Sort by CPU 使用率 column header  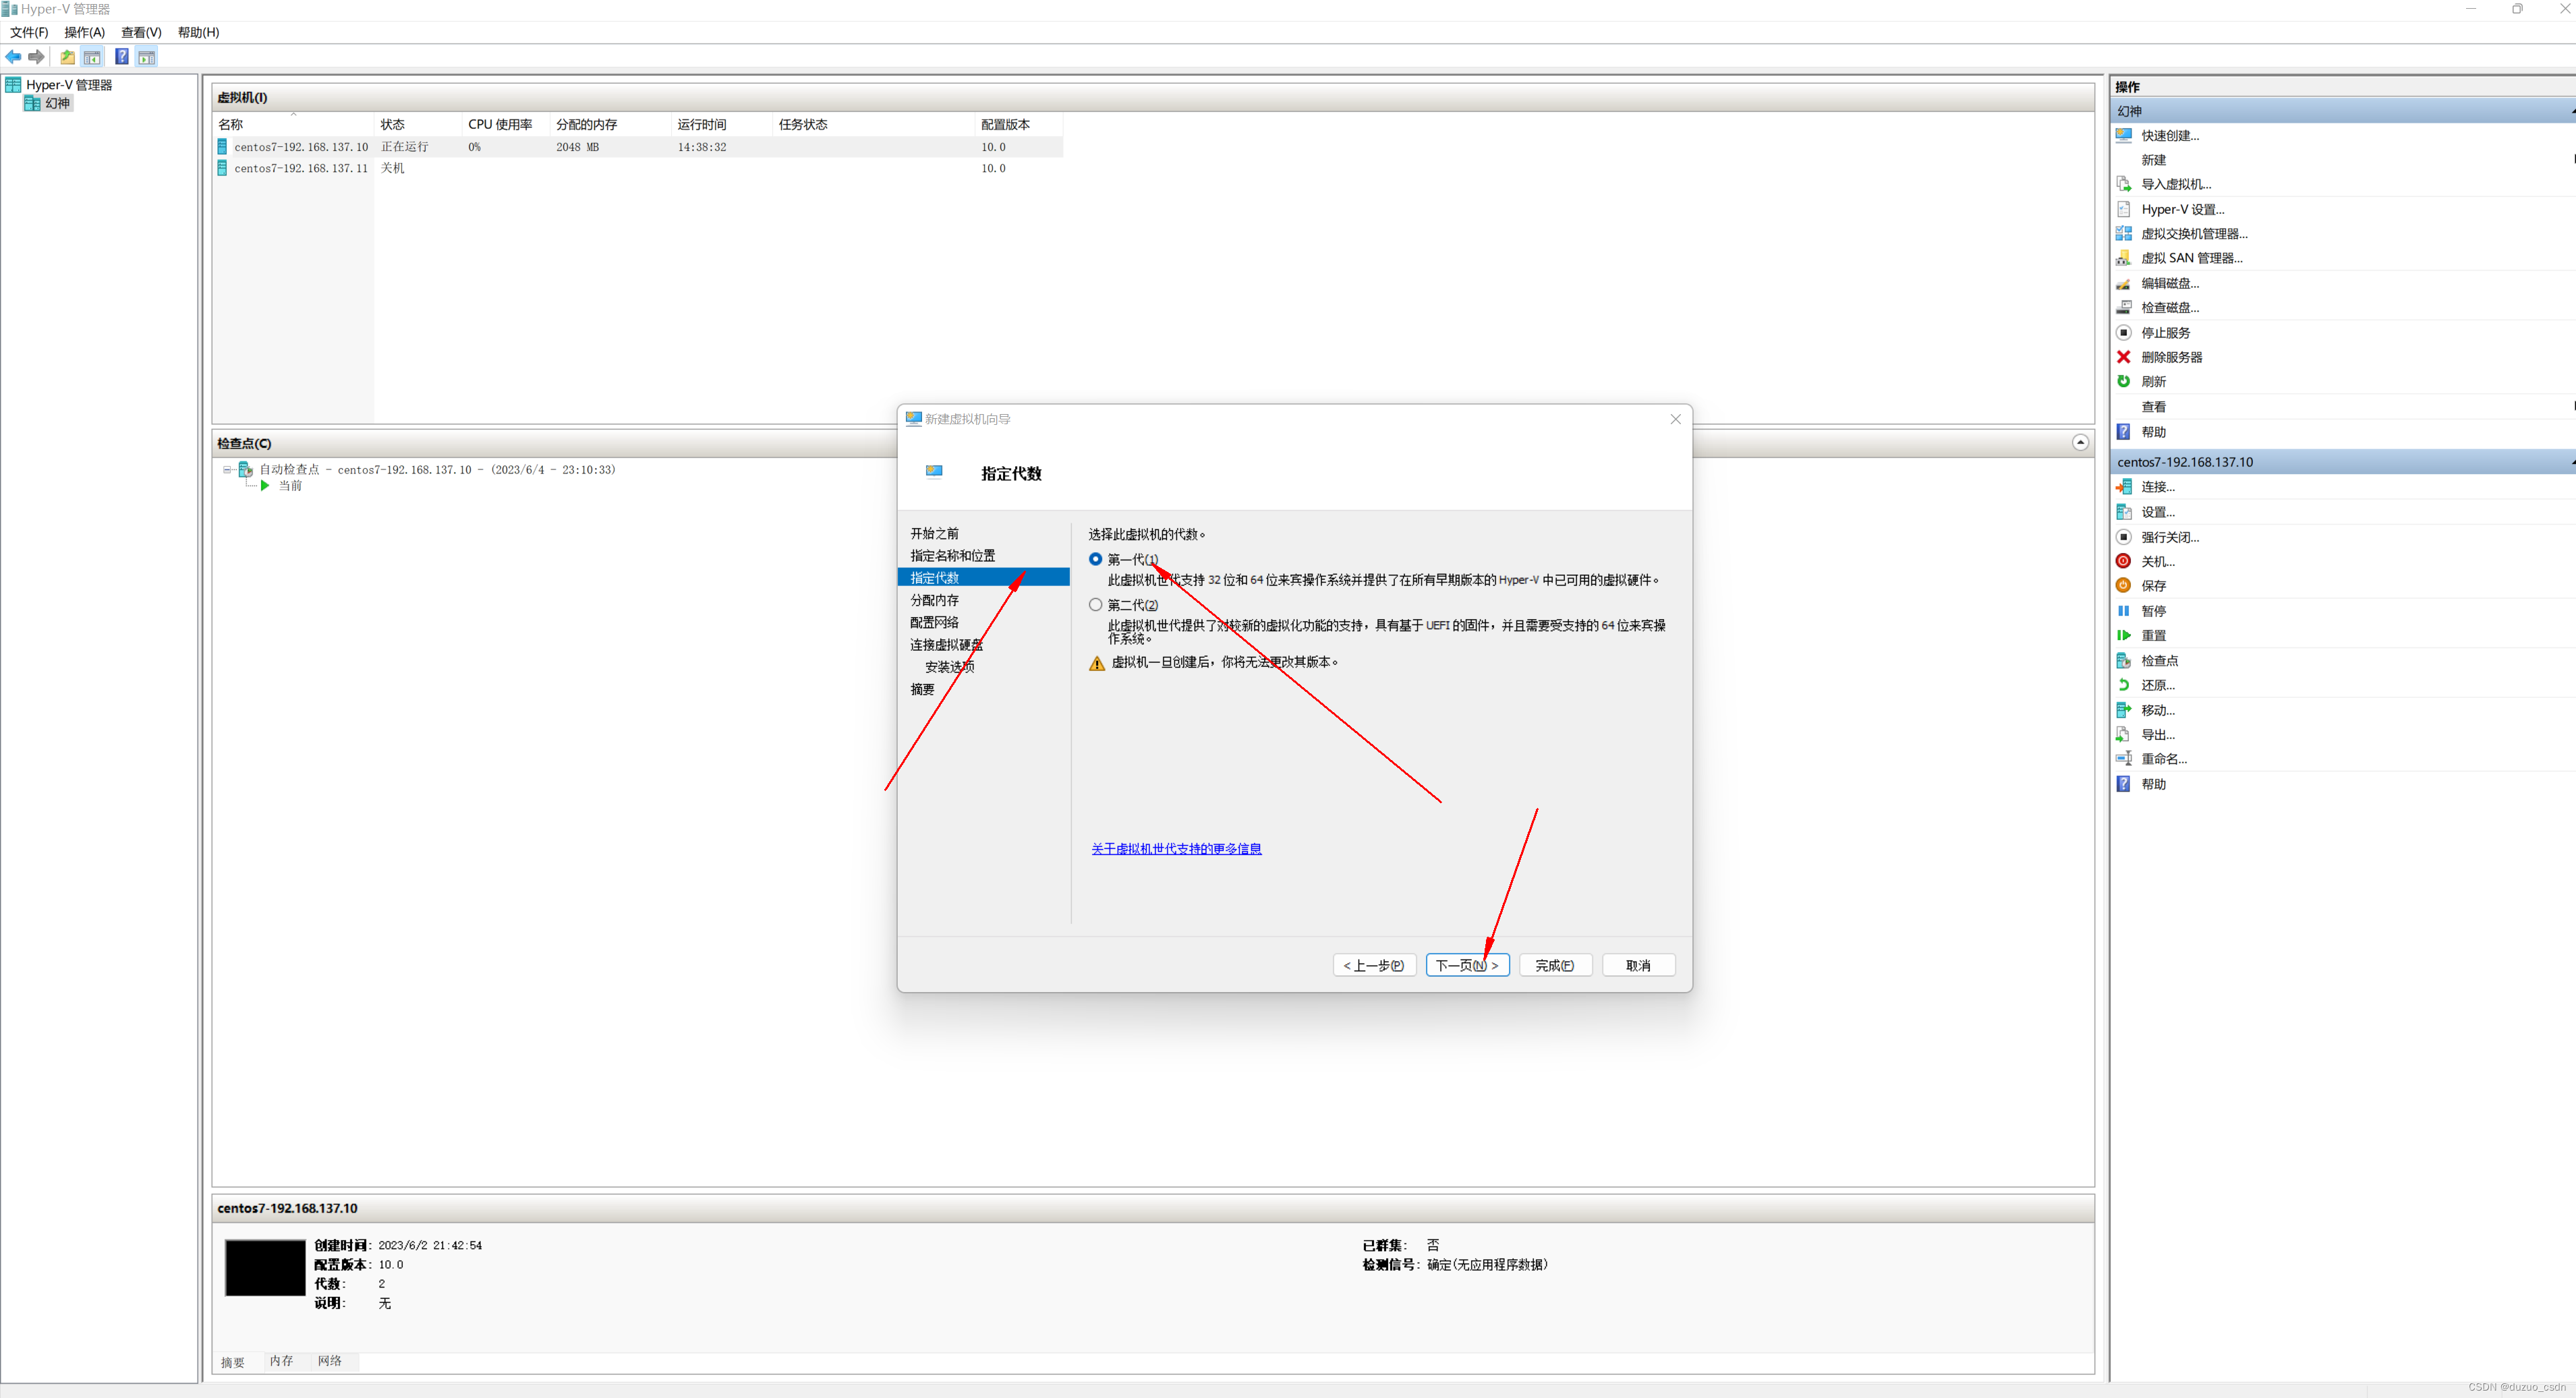506,124
